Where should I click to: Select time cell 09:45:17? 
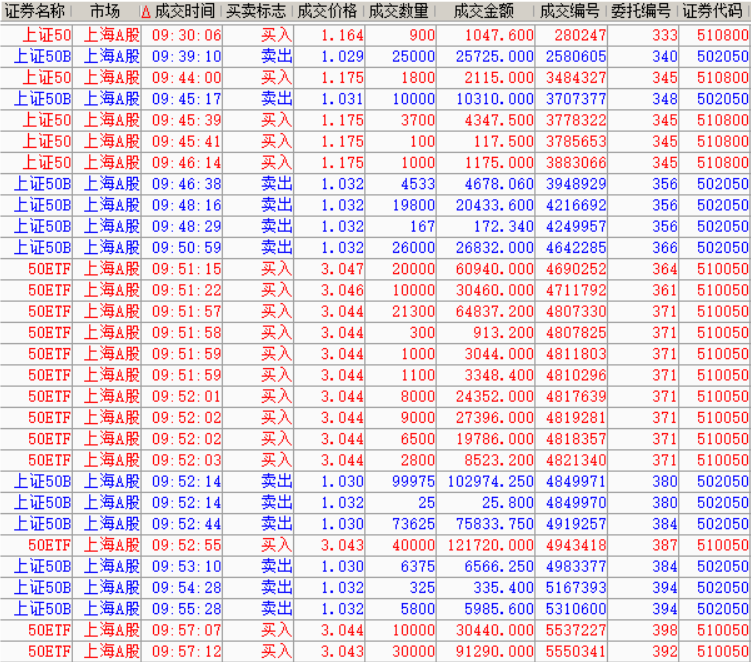[x=186, y=99]
